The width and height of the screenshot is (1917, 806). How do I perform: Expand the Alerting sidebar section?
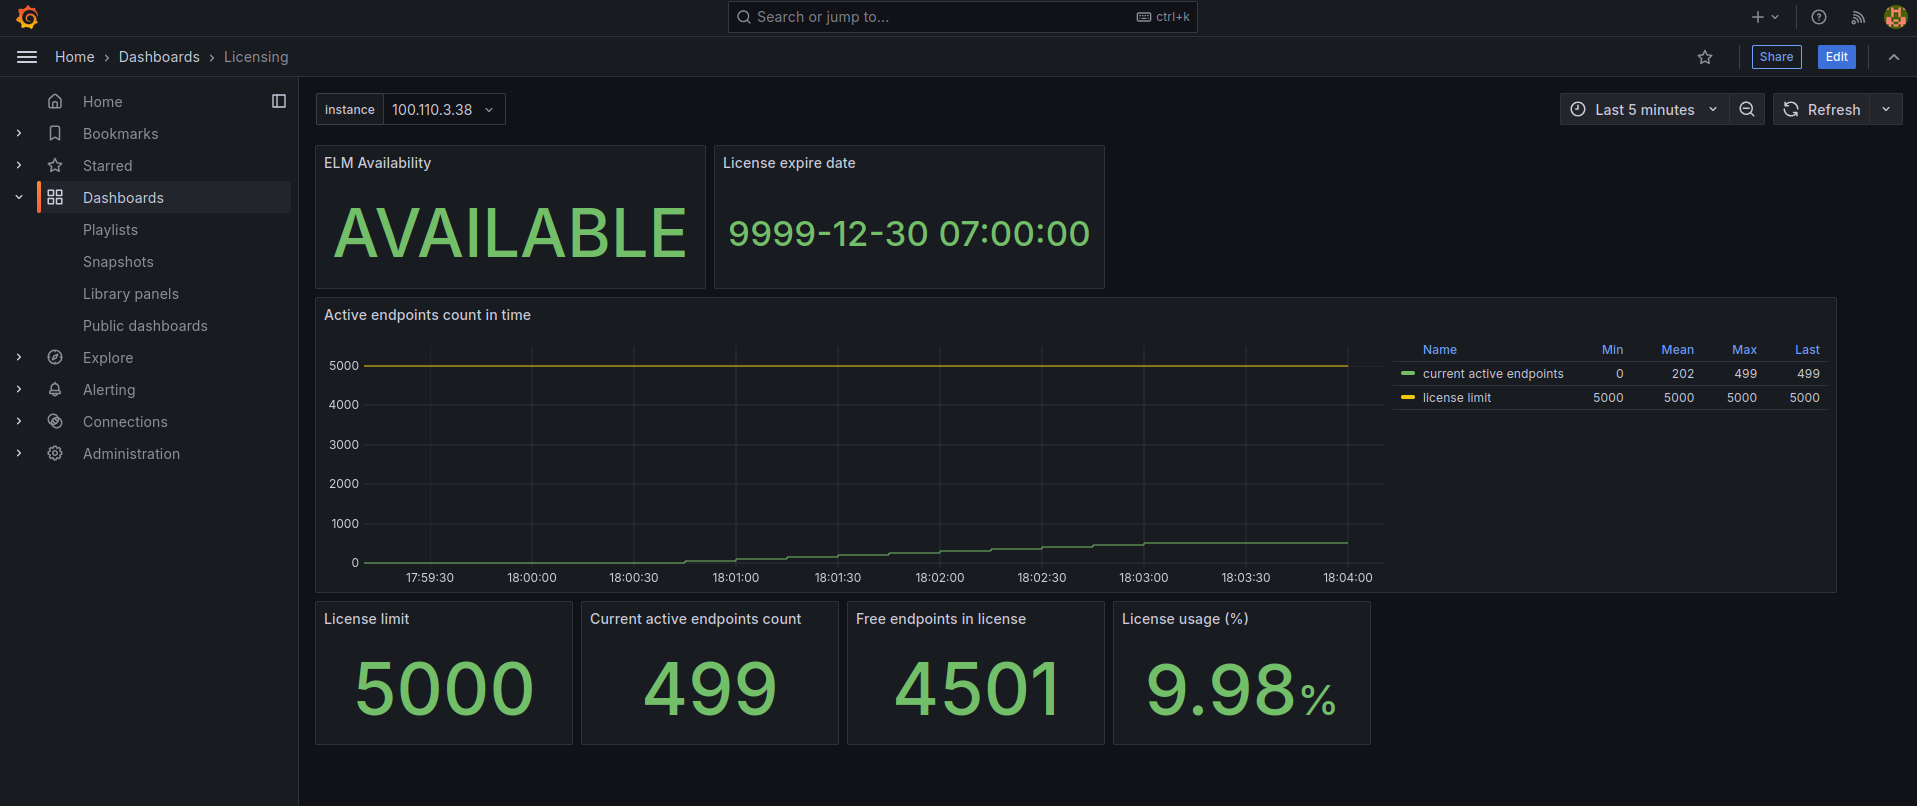tap(19, 390)
